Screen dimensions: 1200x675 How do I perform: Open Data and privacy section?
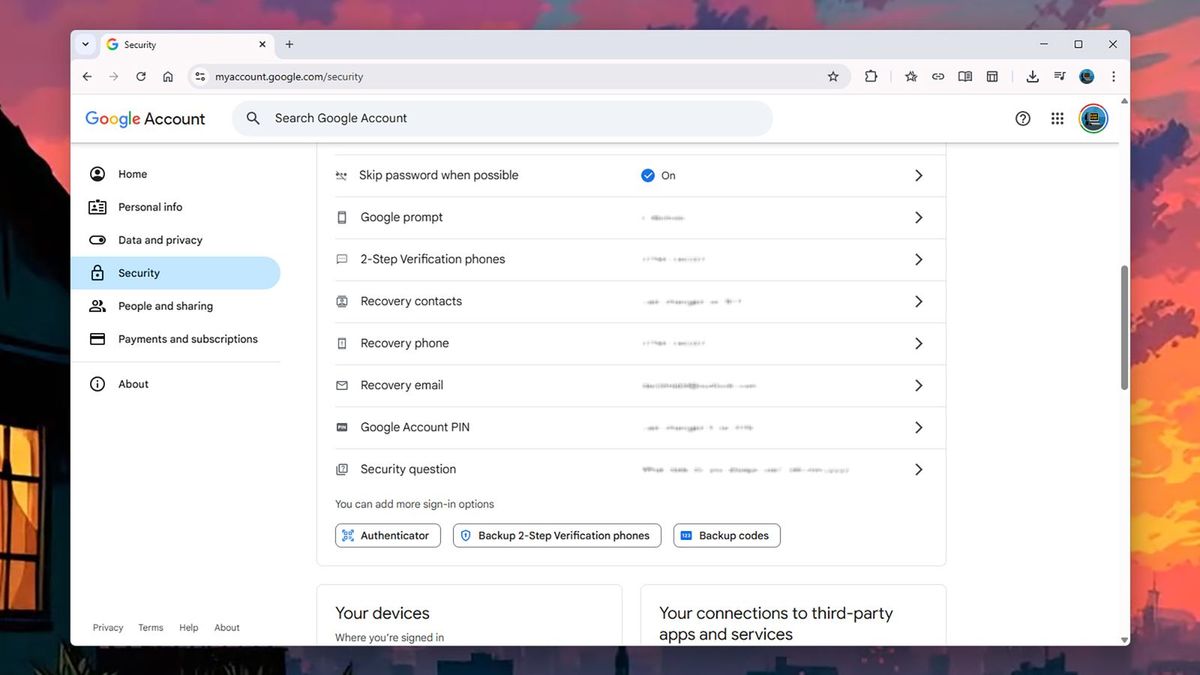[x=176, y=240]
